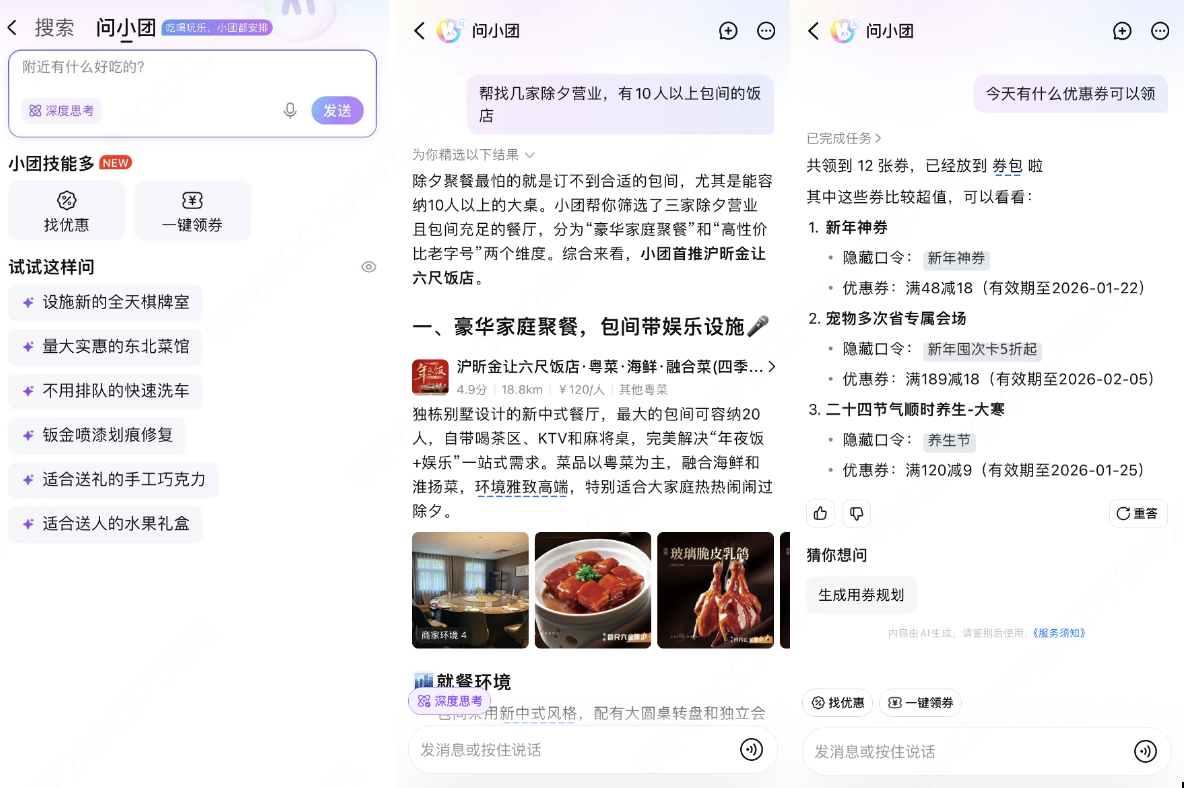Open details of 沪昕金让六尺饭店 via arrow

click(770, 367)
